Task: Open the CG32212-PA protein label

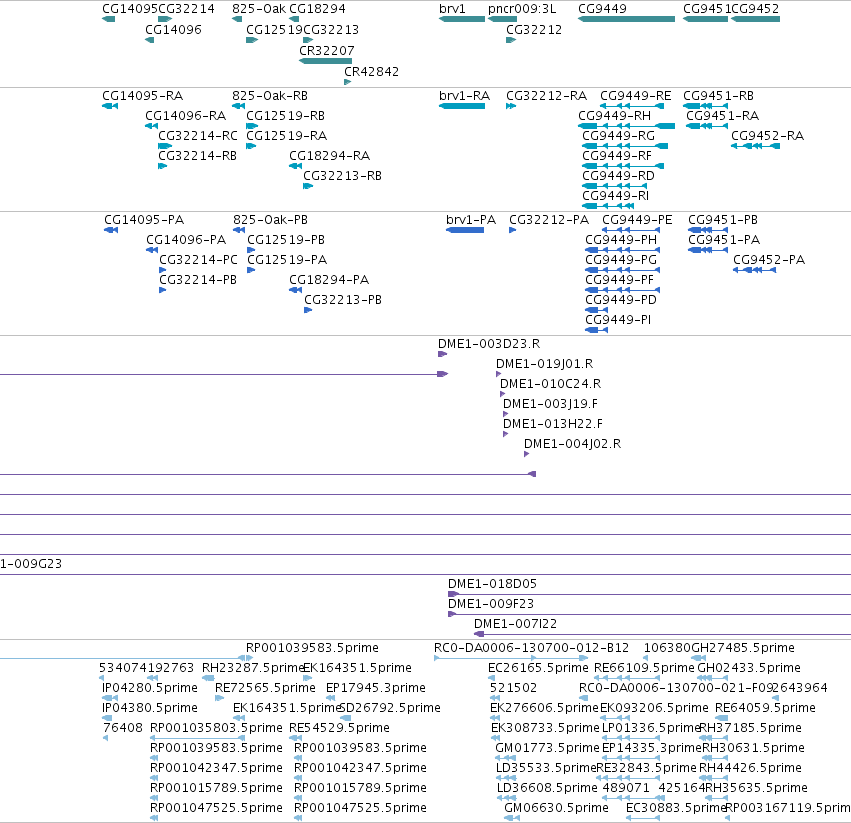Action: click(549, 220)
